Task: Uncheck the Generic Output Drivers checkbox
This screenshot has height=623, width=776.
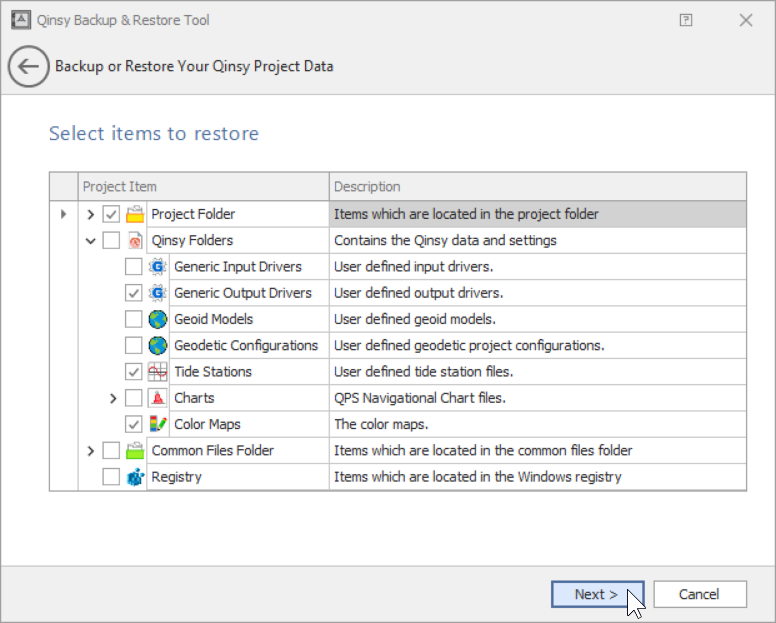Action: tap(133, 293)
